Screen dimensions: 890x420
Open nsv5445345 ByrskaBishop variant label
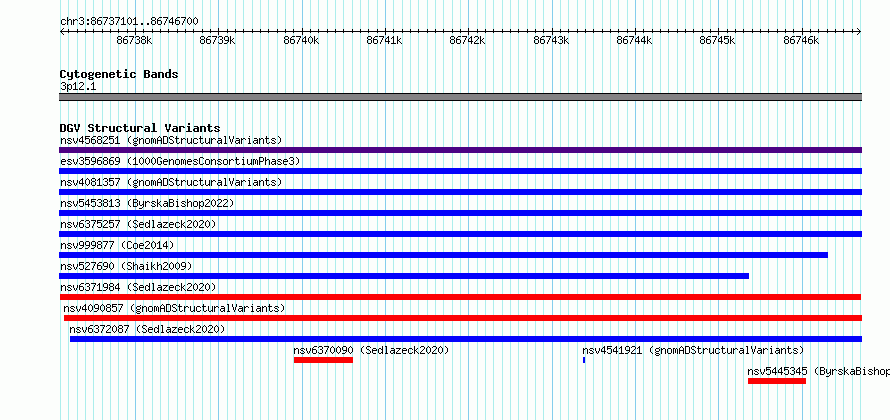click(x=818, y=371)
